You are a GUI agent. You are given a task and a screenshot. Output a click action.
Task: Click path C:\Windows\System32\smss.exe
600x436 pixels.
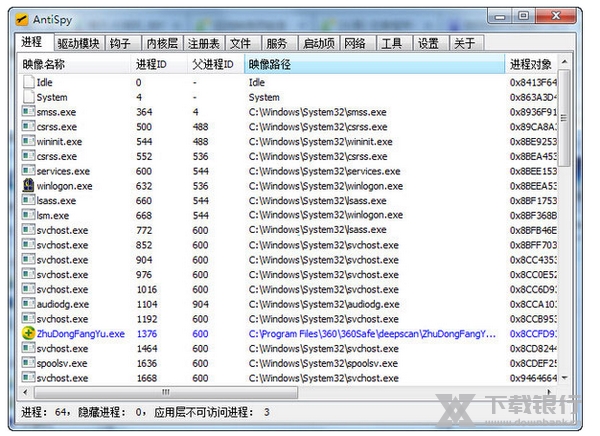point(317,112)
